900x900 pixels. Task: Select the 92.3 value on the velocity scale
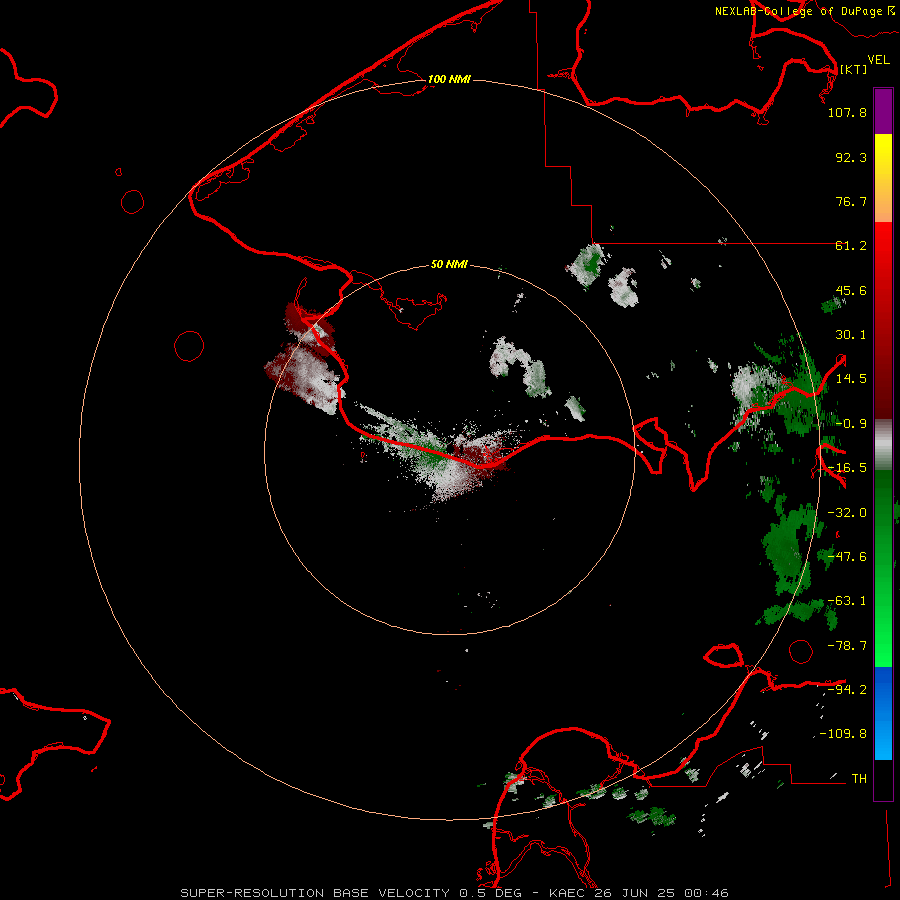coord(851,157)
